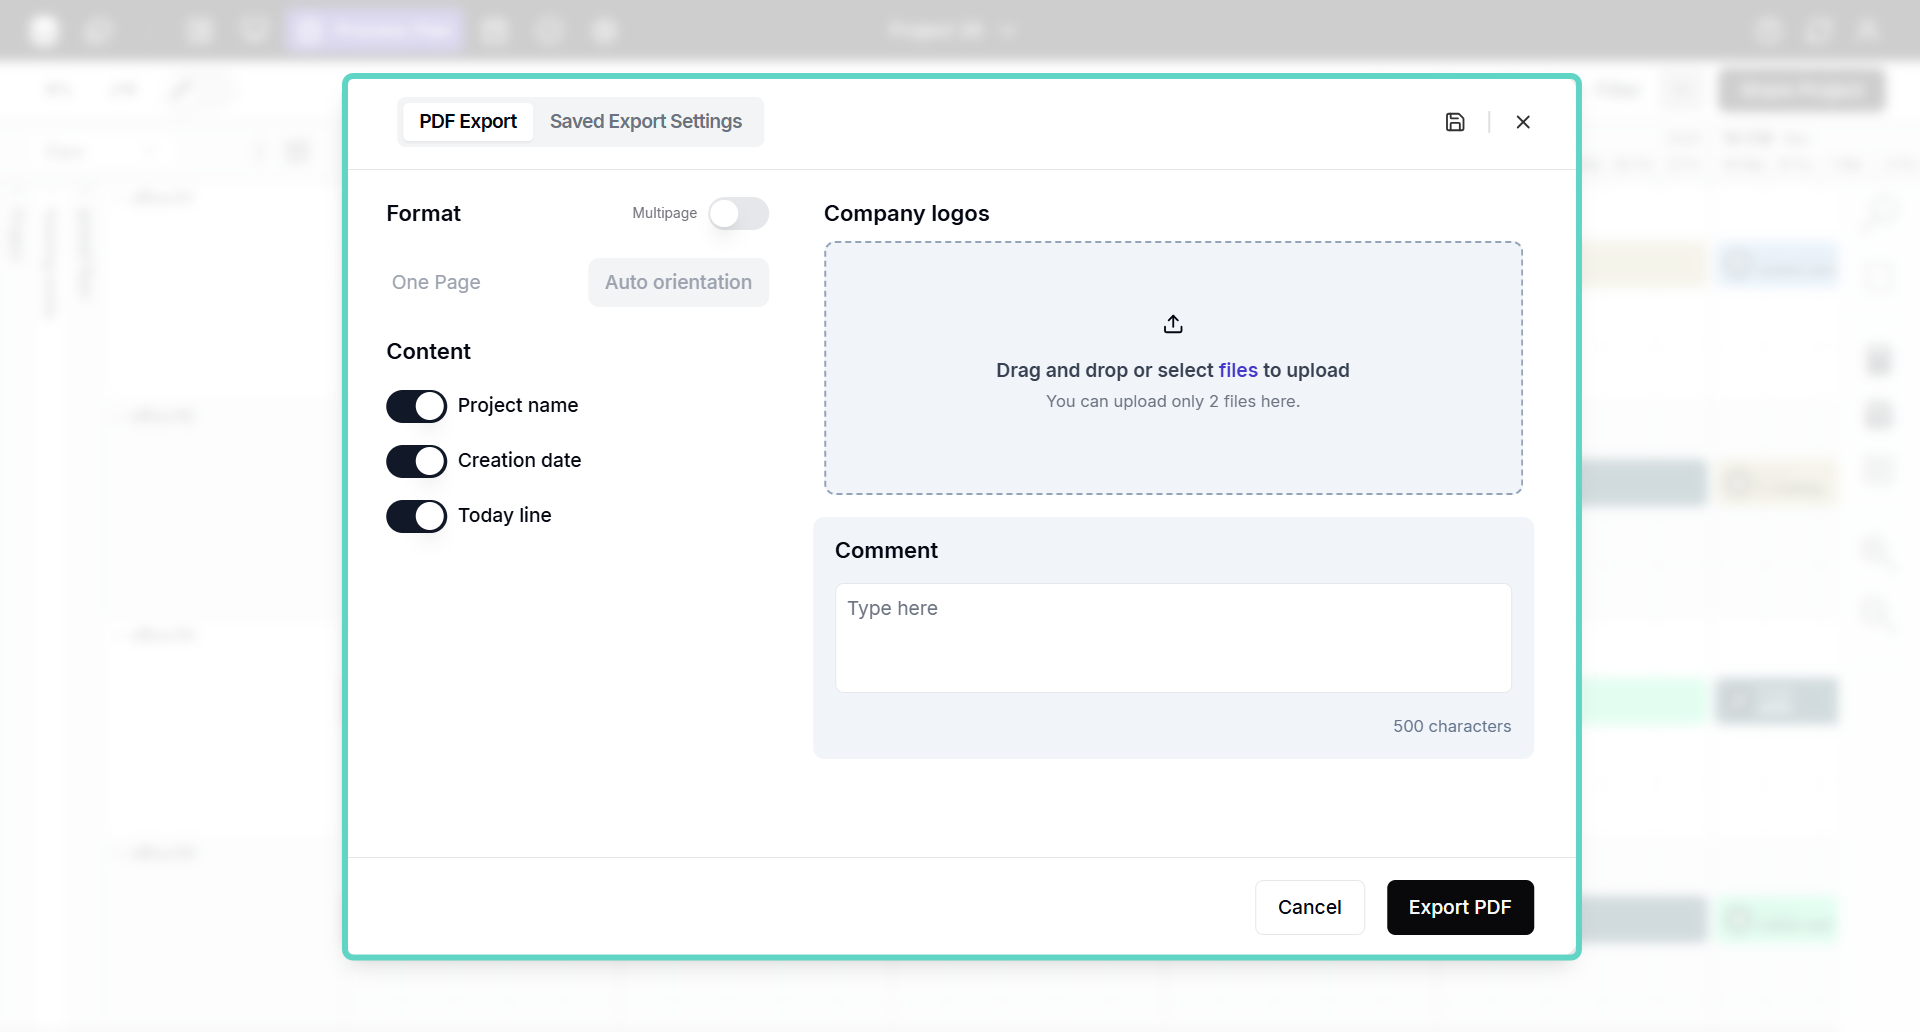This screenshot has width=1920, height=1032.
Task: Click the company logos drop zone hint text
Action: (x=1172, y=402)
